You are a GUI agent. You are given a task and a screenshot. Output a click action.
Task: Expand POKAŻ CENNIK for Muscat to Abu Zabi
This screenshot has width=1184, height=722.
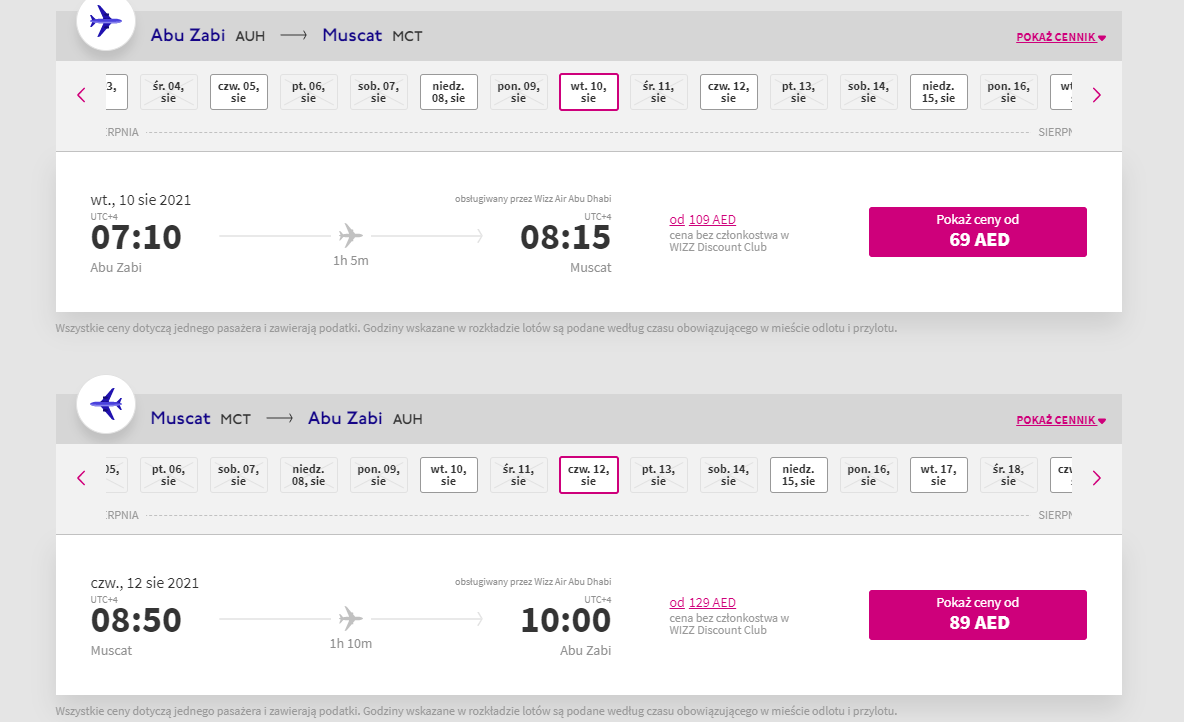(x=1061, y=420)
